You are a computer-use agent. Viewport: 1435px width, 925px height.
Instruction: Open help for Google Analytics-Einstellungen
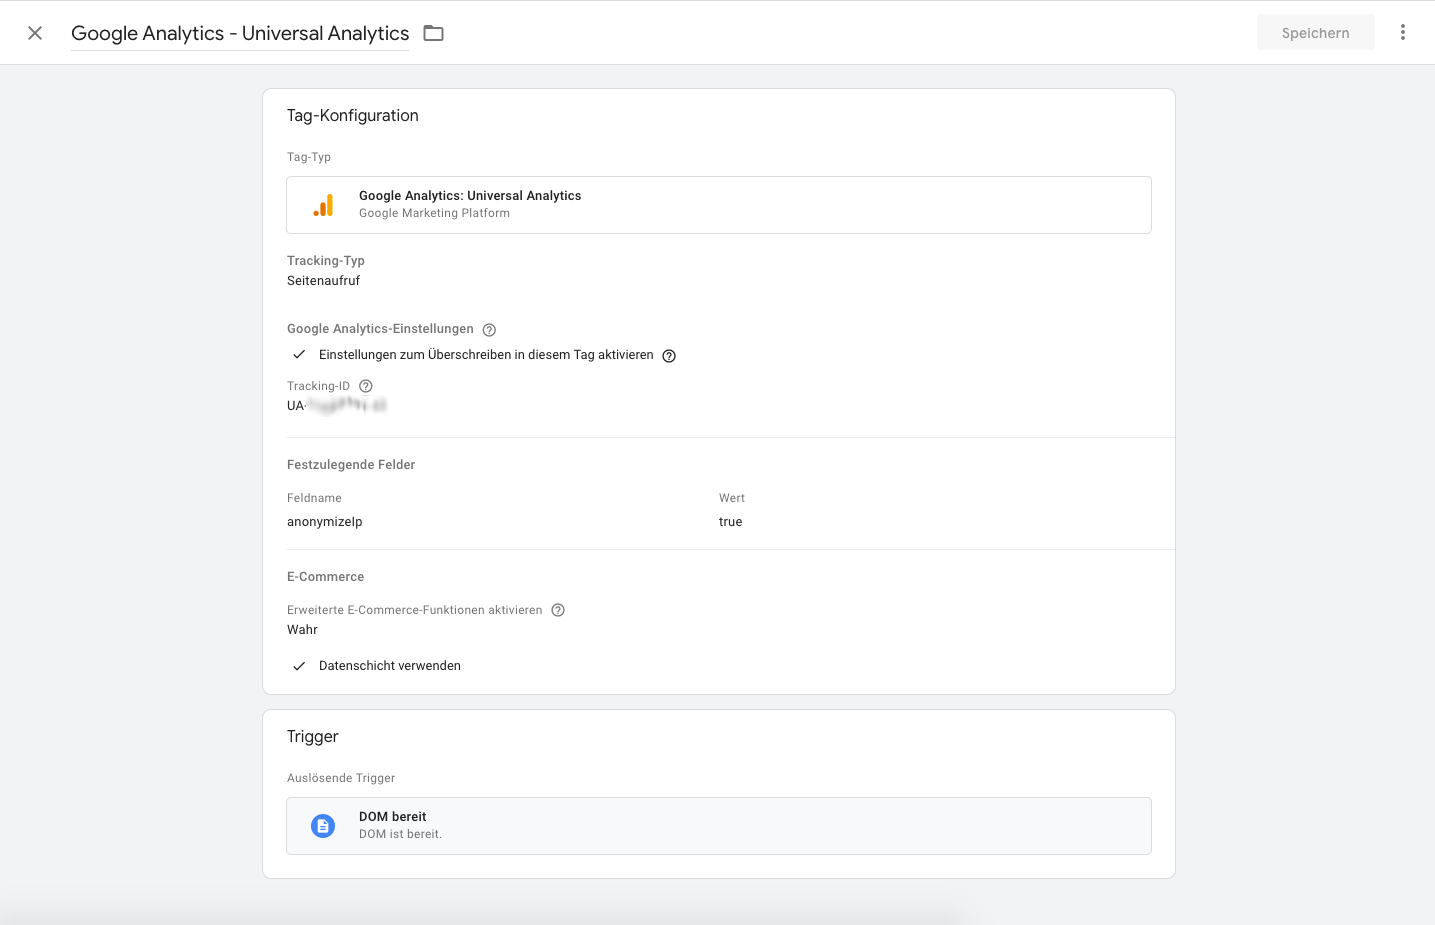pos(489,330)
